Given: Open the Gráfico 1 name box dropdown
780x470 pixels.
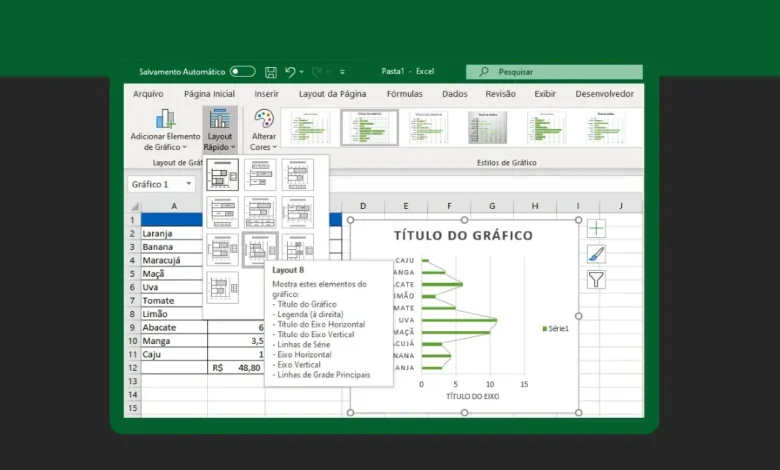Looking at the screenshot, I should 189,184.
